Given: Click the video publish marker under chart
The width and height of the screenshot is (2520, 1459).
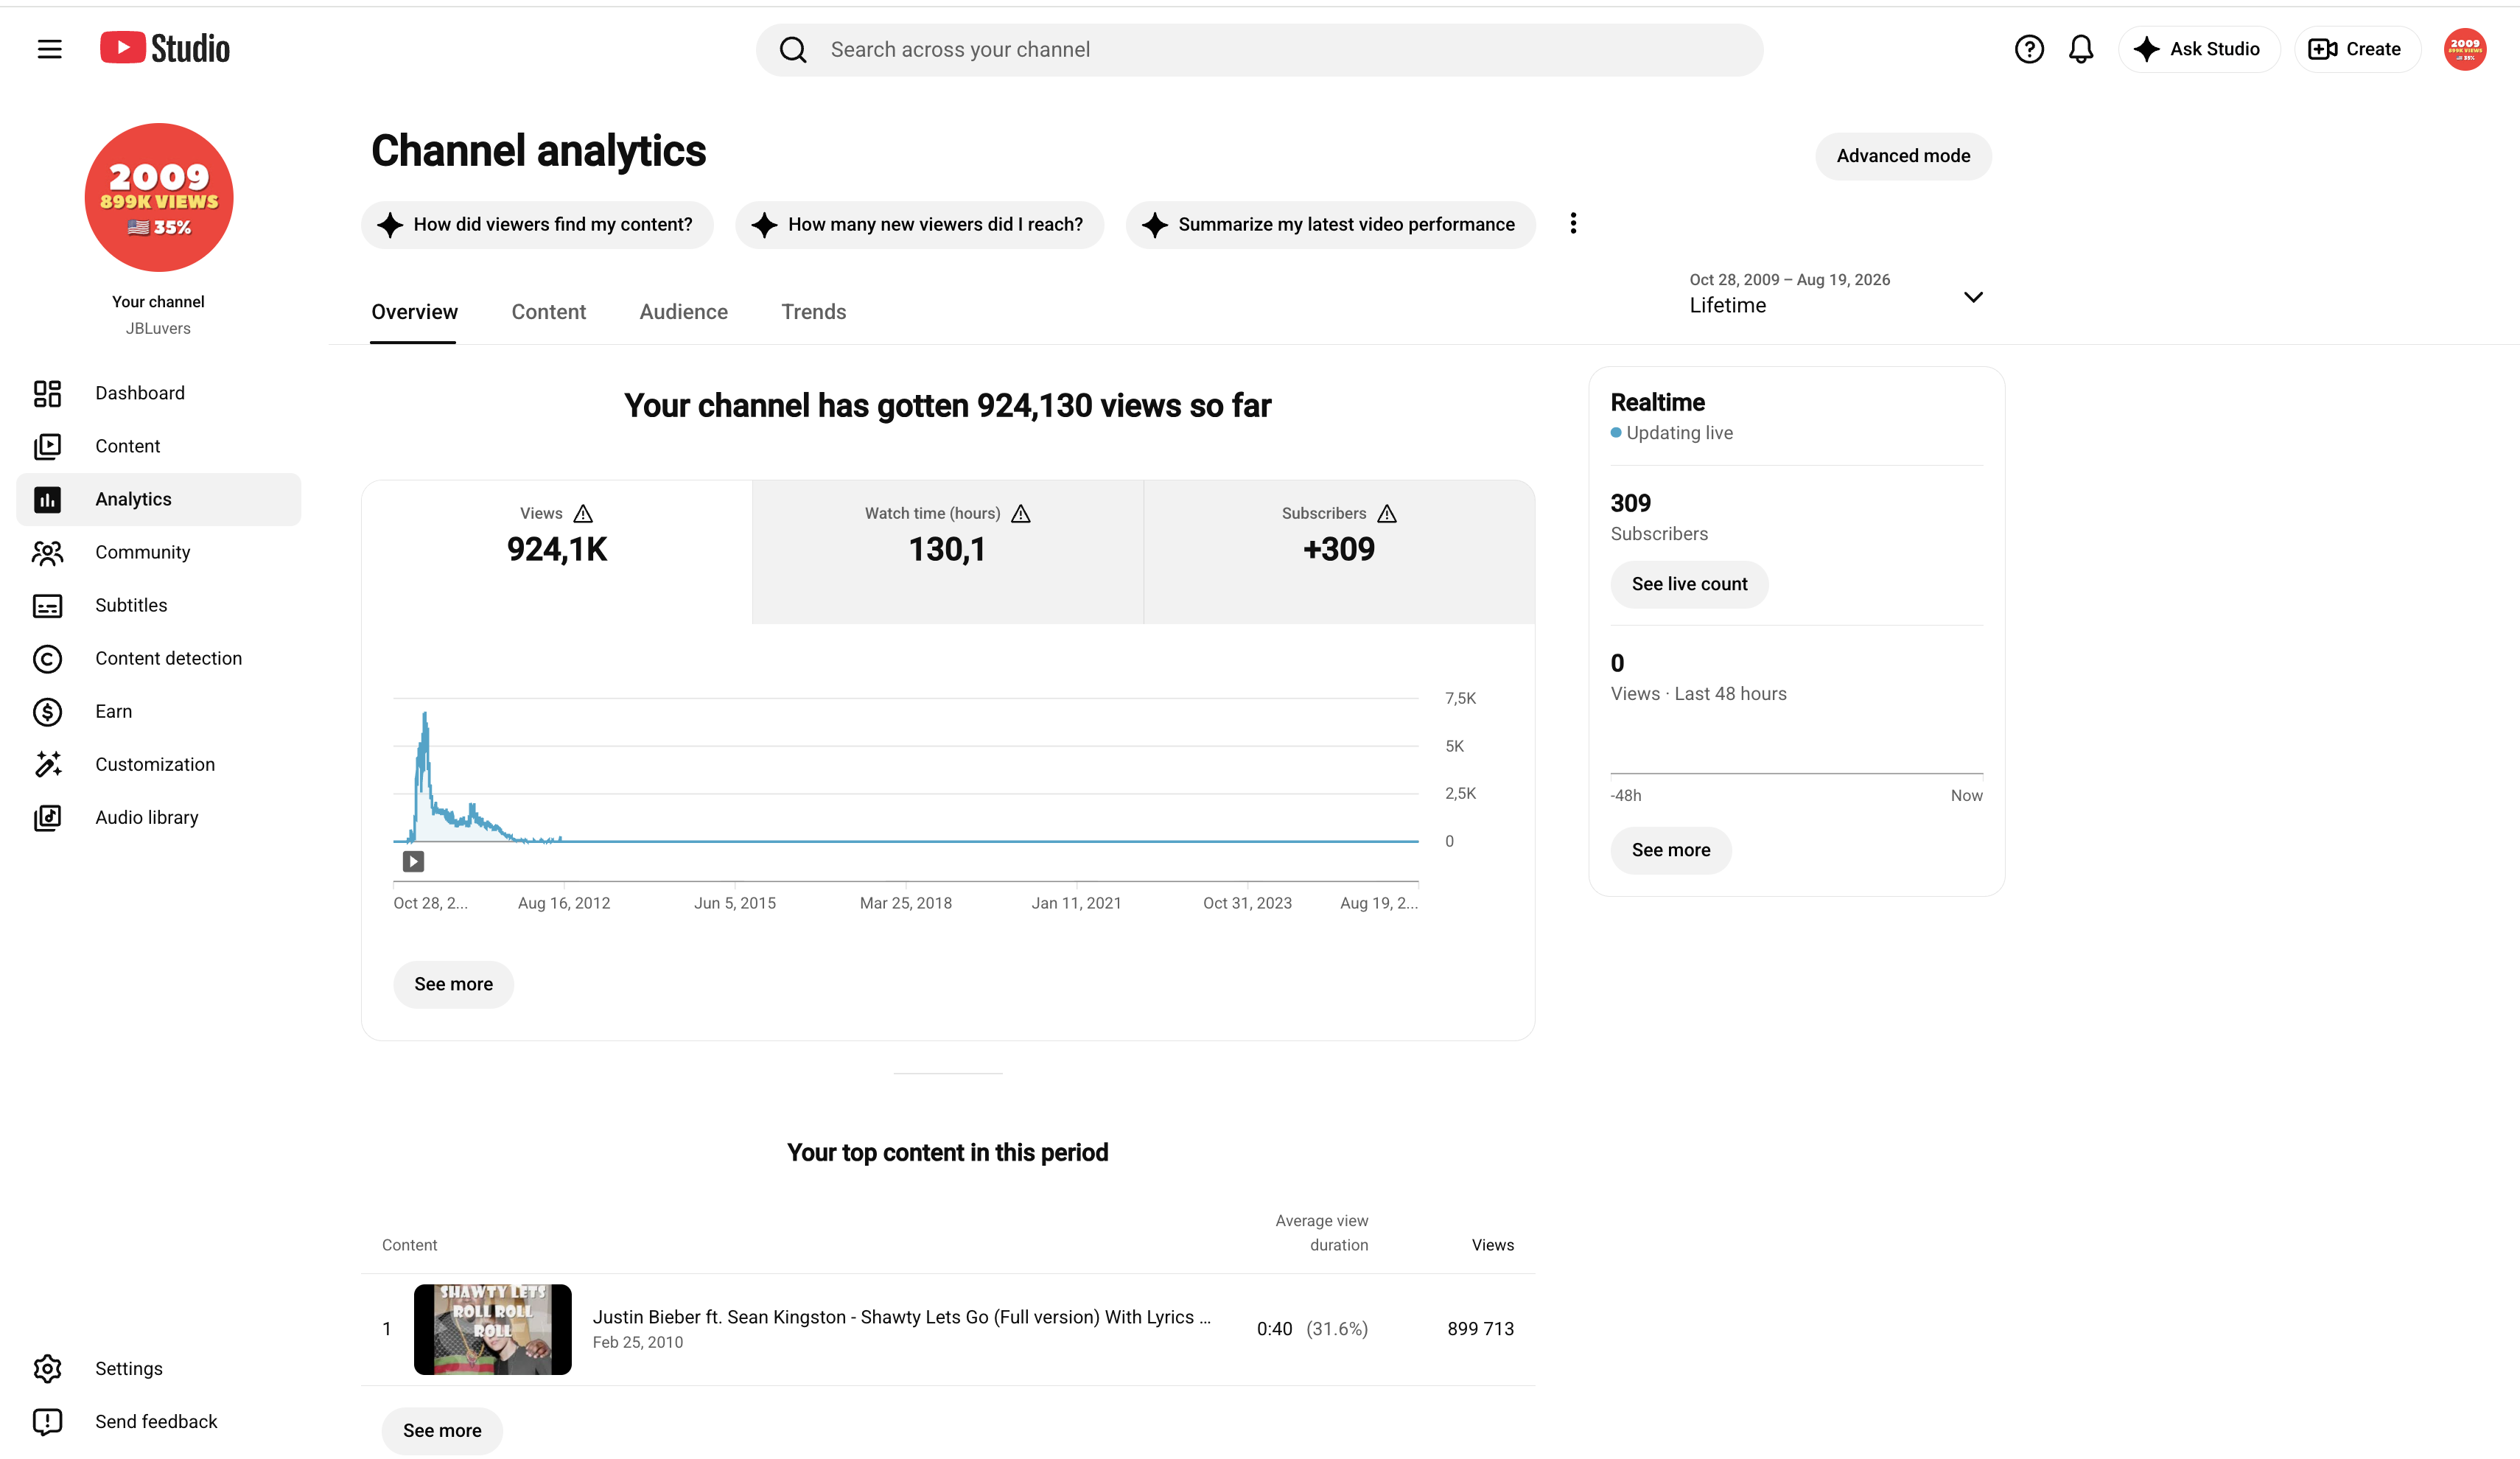Looking at the screenshot, I should pos(413,861).
